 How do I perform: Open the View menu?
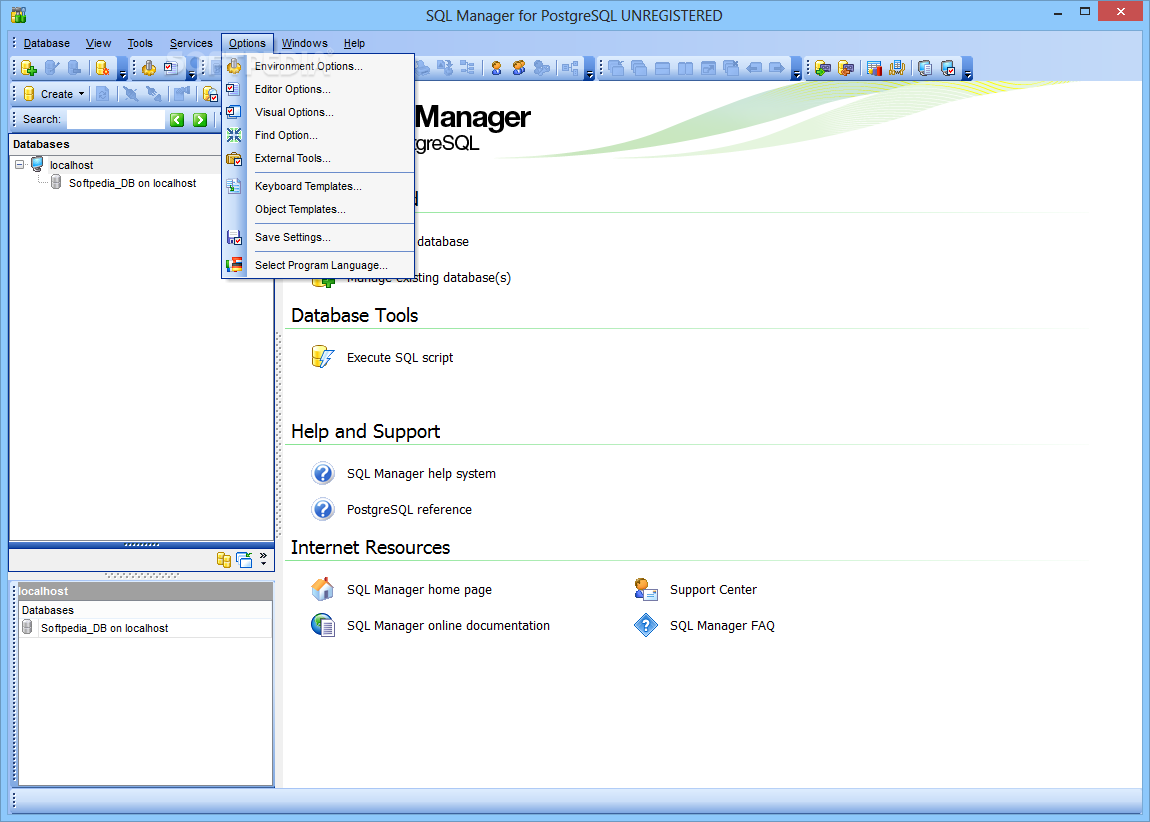point(98,43)
